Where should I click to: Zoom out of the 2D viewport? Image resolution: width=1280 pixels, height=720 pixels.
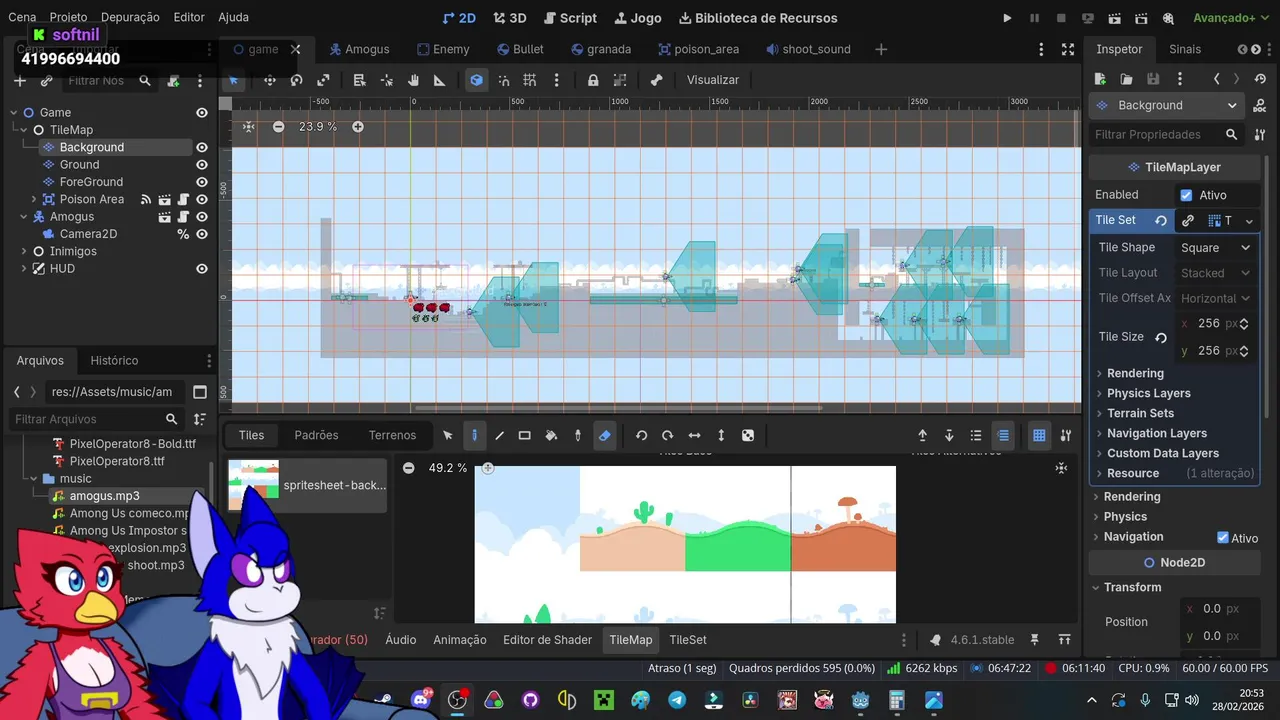[278, 127]
